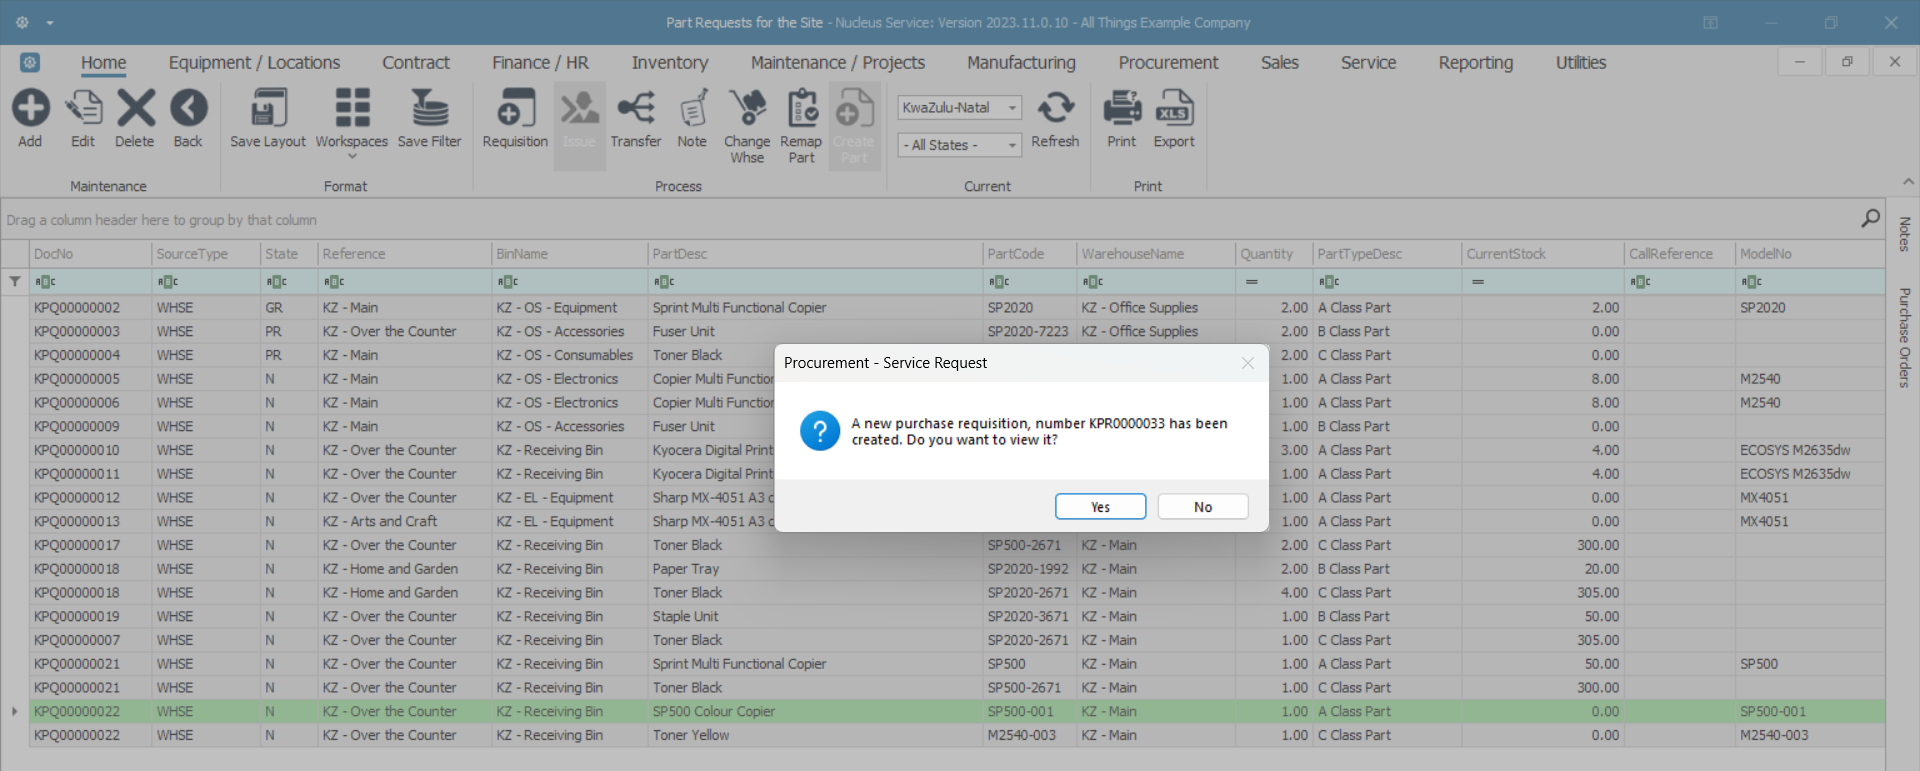Sort by the SourceType column header

(206, 254)
